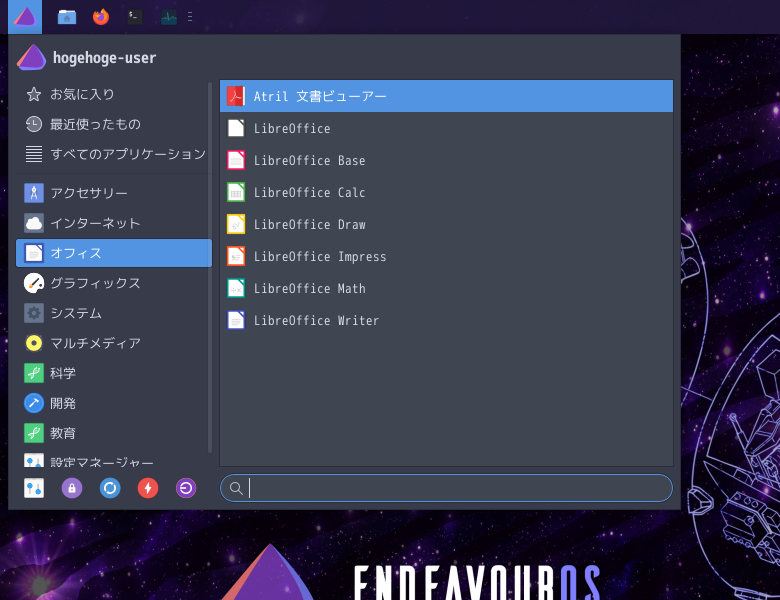Open Atril document viewer icon
Viewport: 780px width, 600px height.
click(236, 96)
